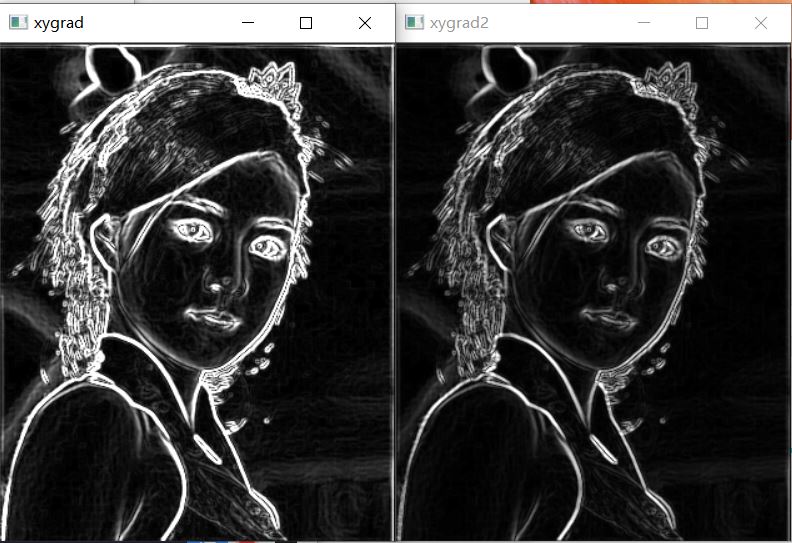792x543 pixels.
Task: Click the edge image in xygrad2 window
Action: (x=593, y=293)
